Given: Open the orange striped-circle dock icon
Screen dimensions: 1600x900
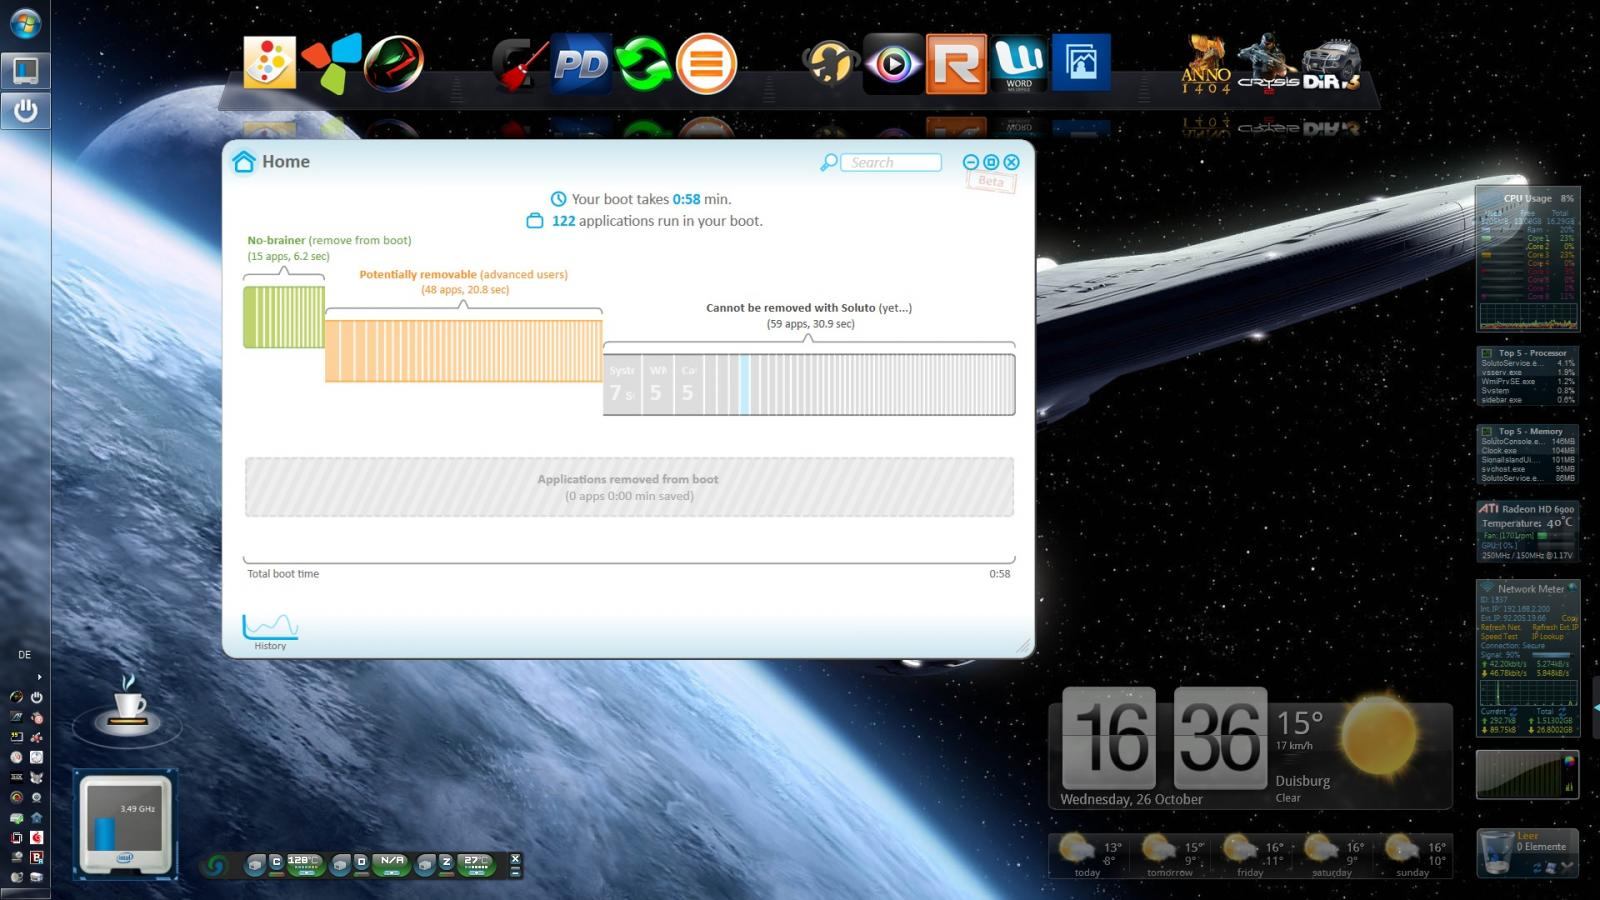Looking at the screenshot, I should pyautogui.click(x=706, y=63).
